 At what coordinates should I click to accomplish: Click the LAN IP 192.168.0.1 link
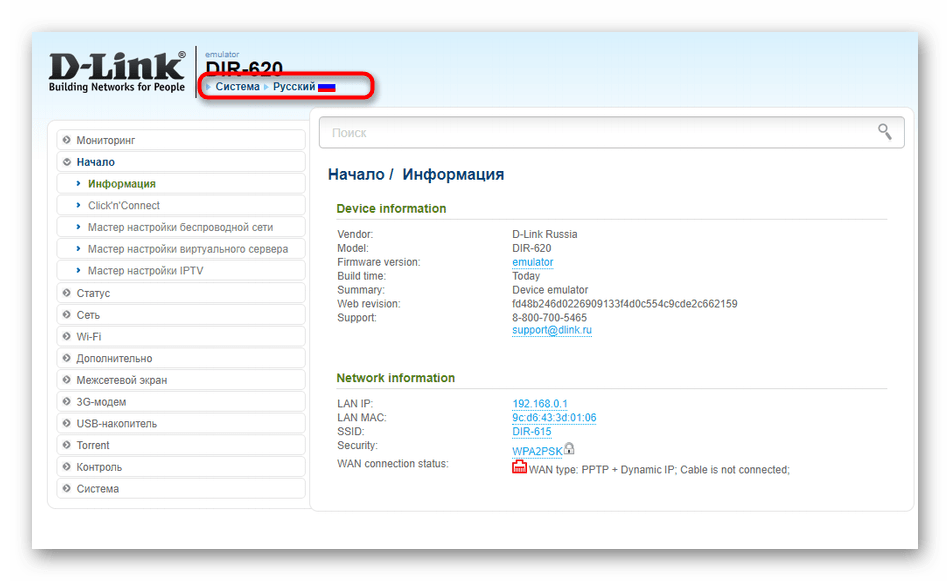pyautogui.click(x=540, y=403)
